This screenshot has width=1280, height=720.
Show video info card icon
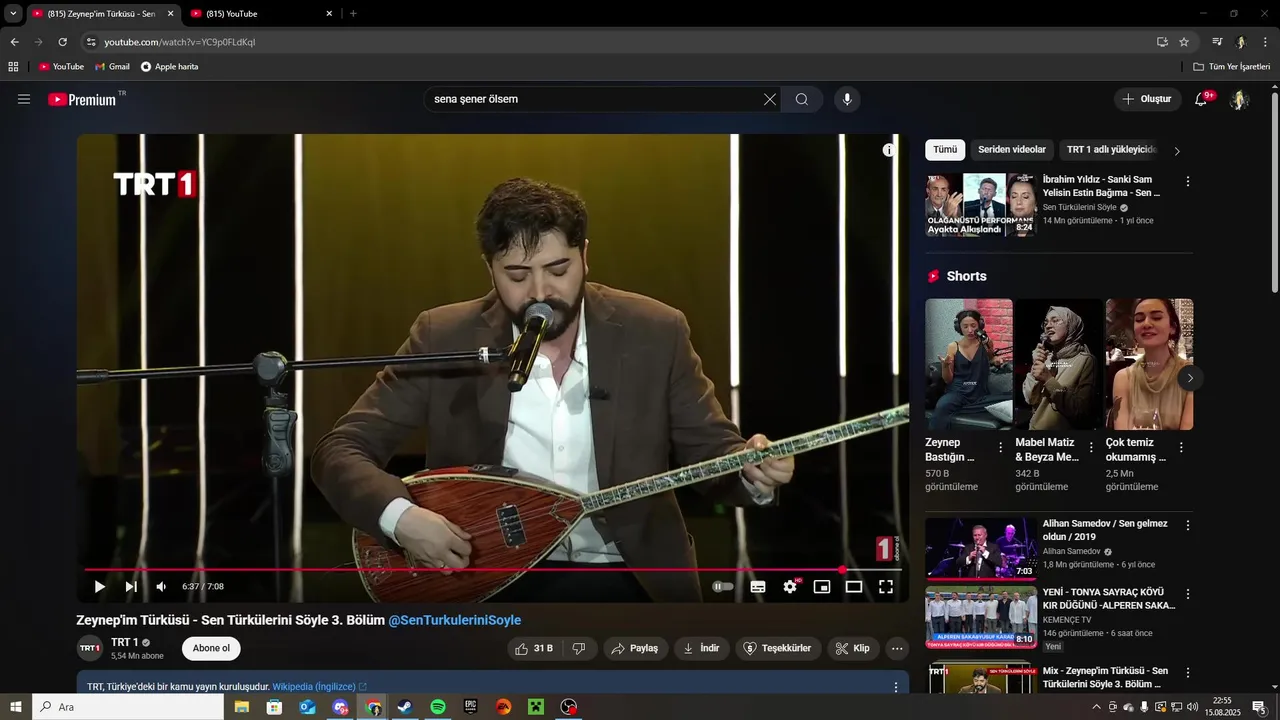pyautogui.click(x=889, y=150)
